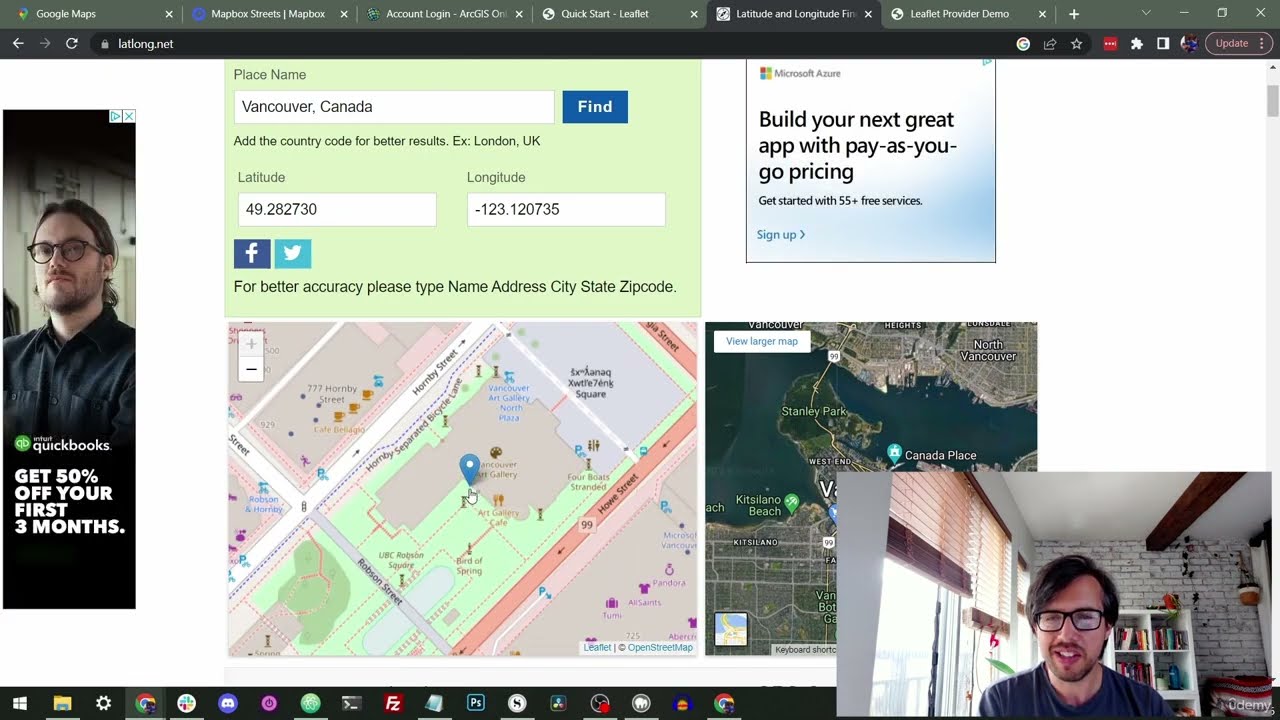This screenshot has height=720, width=1280.
Task: Open the Windows Start menu
Action: tap(19, 704)
